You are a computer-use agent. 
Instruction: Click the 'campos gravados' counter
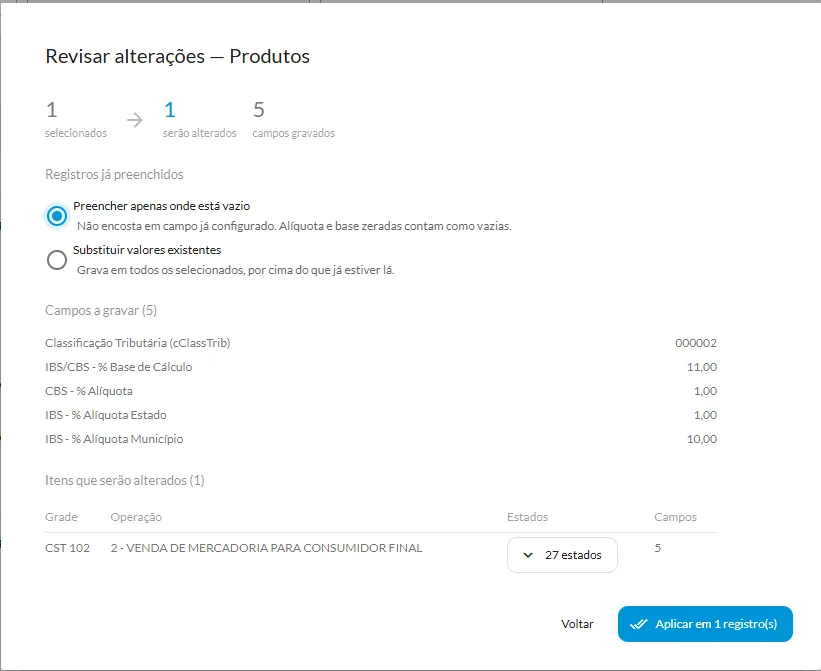point(293,120)
